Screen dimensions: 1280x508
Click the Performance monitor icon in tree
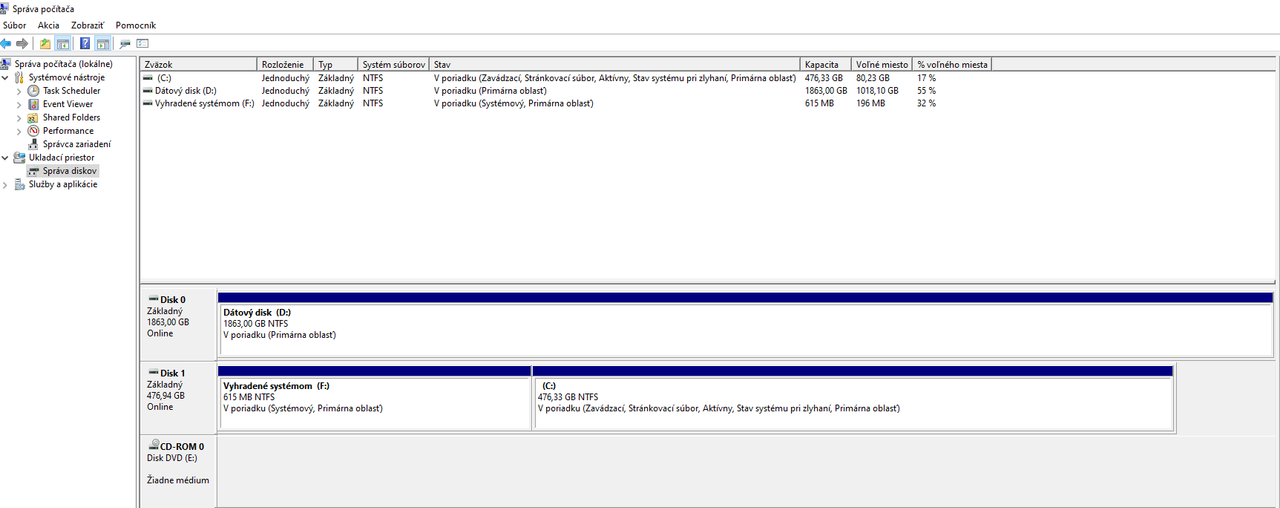coord(34,131)
